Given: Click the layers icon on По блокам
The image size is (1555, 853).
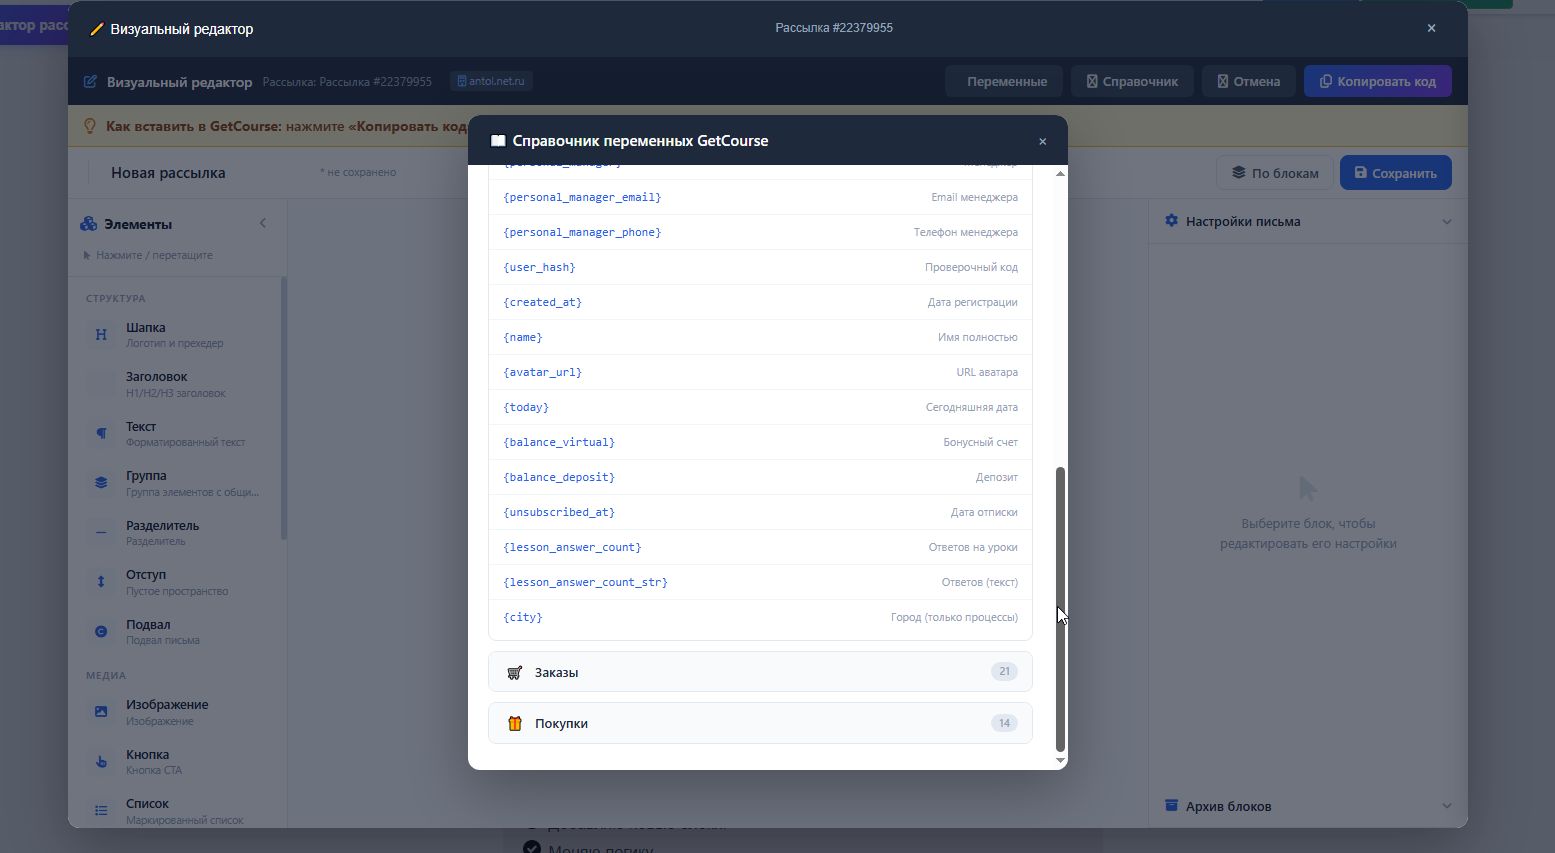Looking at the screenshot, I should tap(1238, 173).
